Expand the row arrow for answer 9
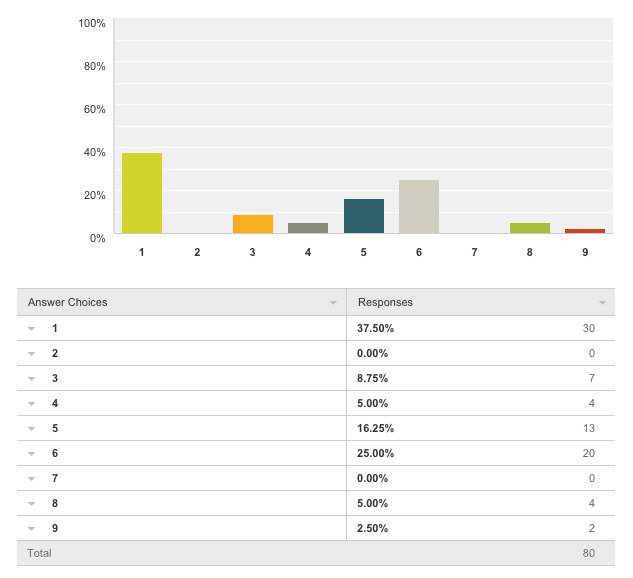This screenshot has height=578, width=633. 31,528
